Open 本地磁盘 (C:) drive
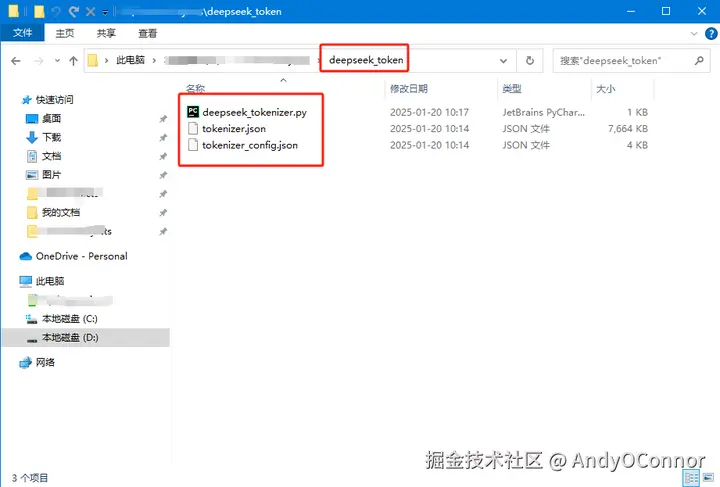720x487 pixels. 70,319
